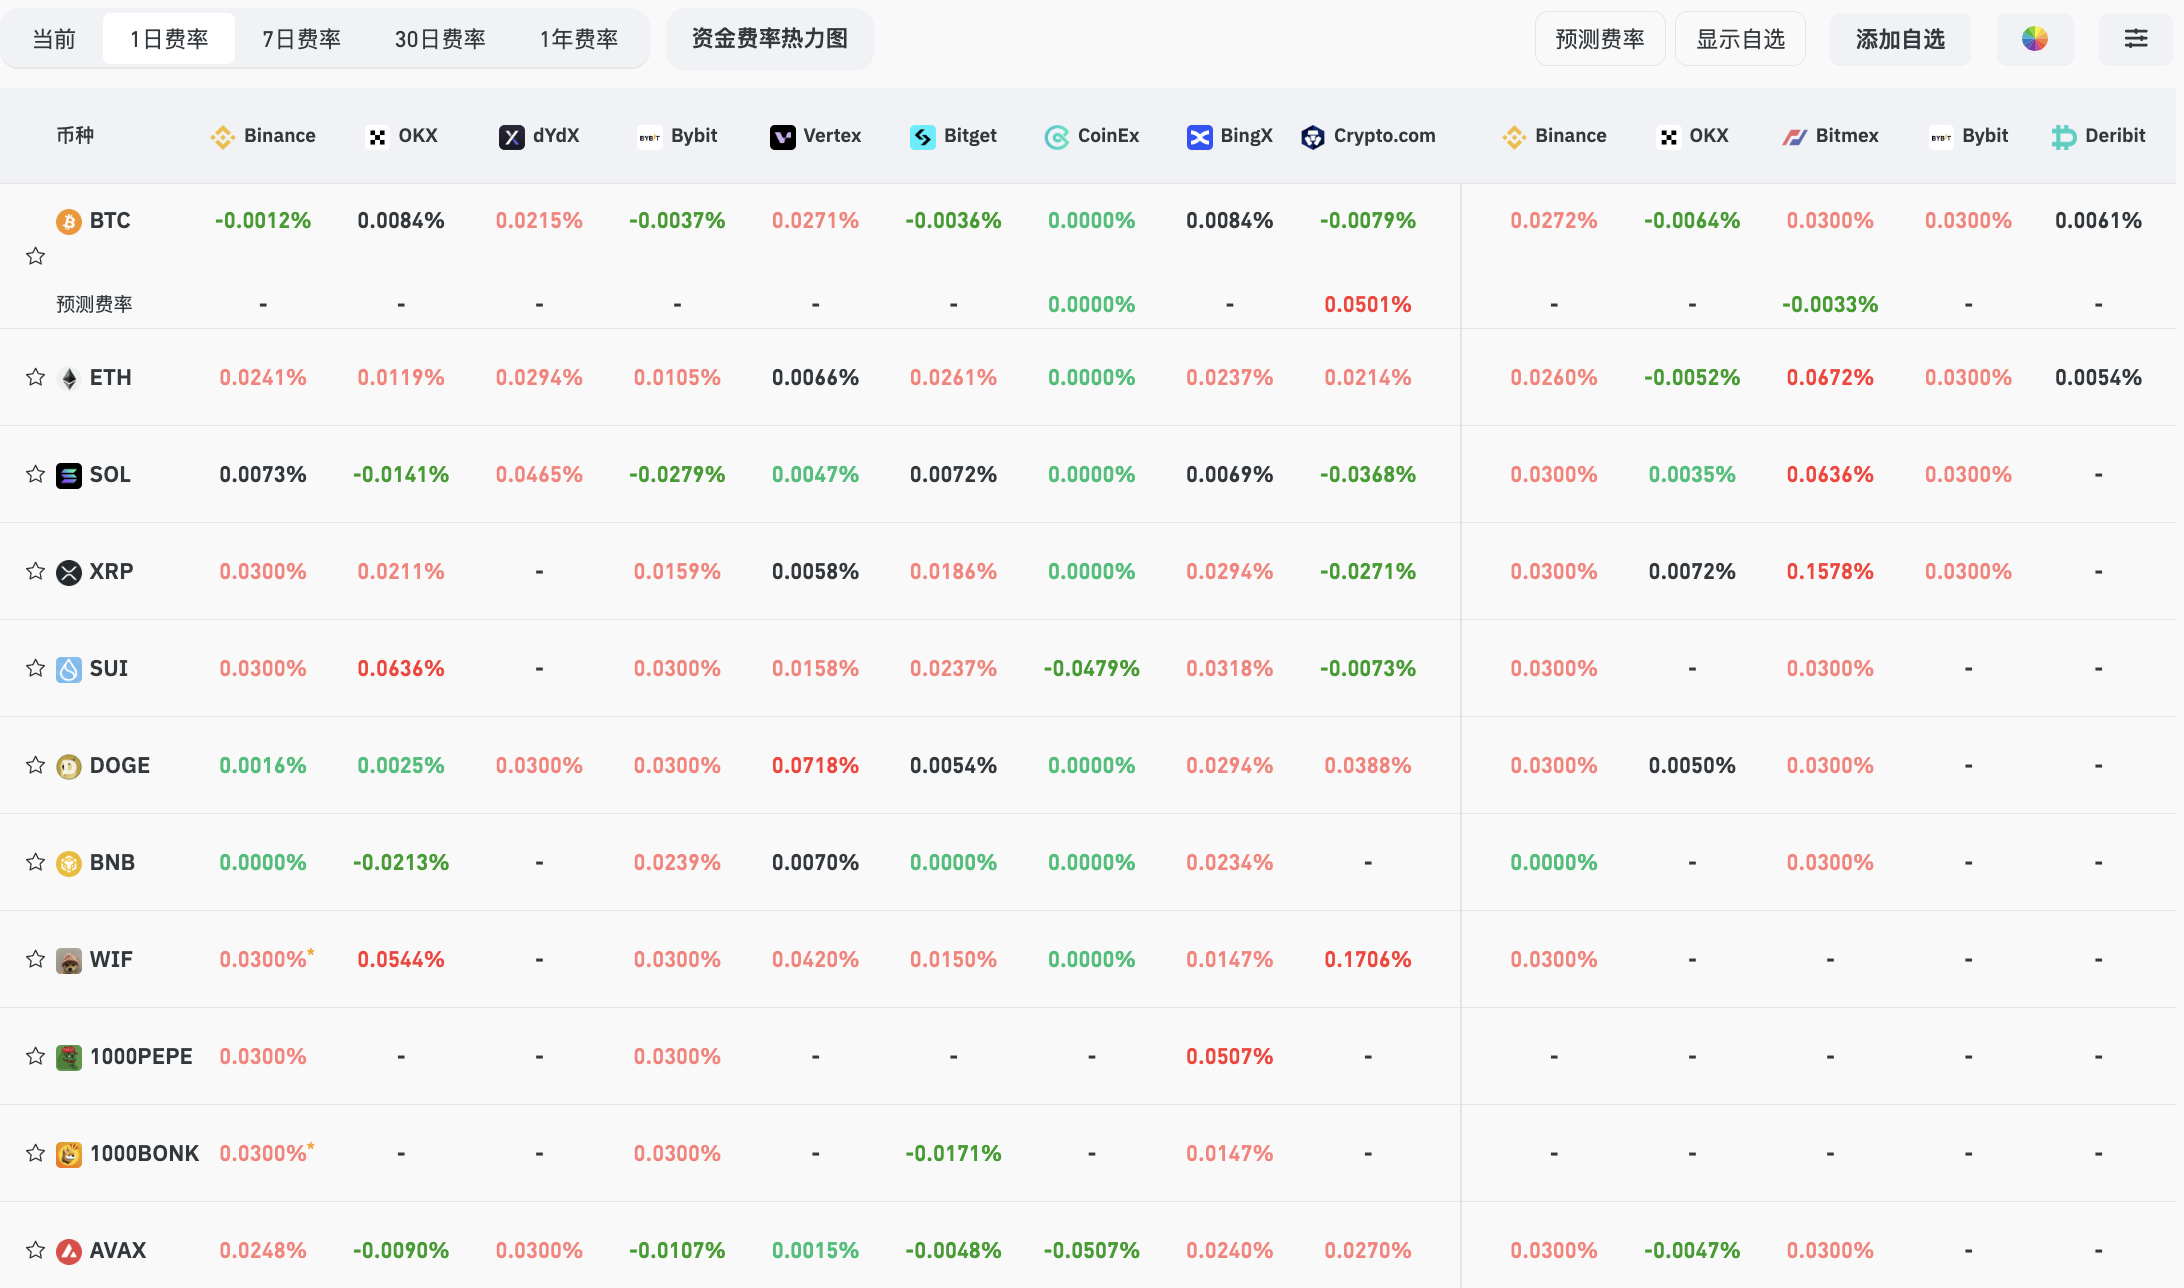Click the dYdX exchange logo in header
The height and width of the screenshot is (1288, 2184).
pos(511,137)
